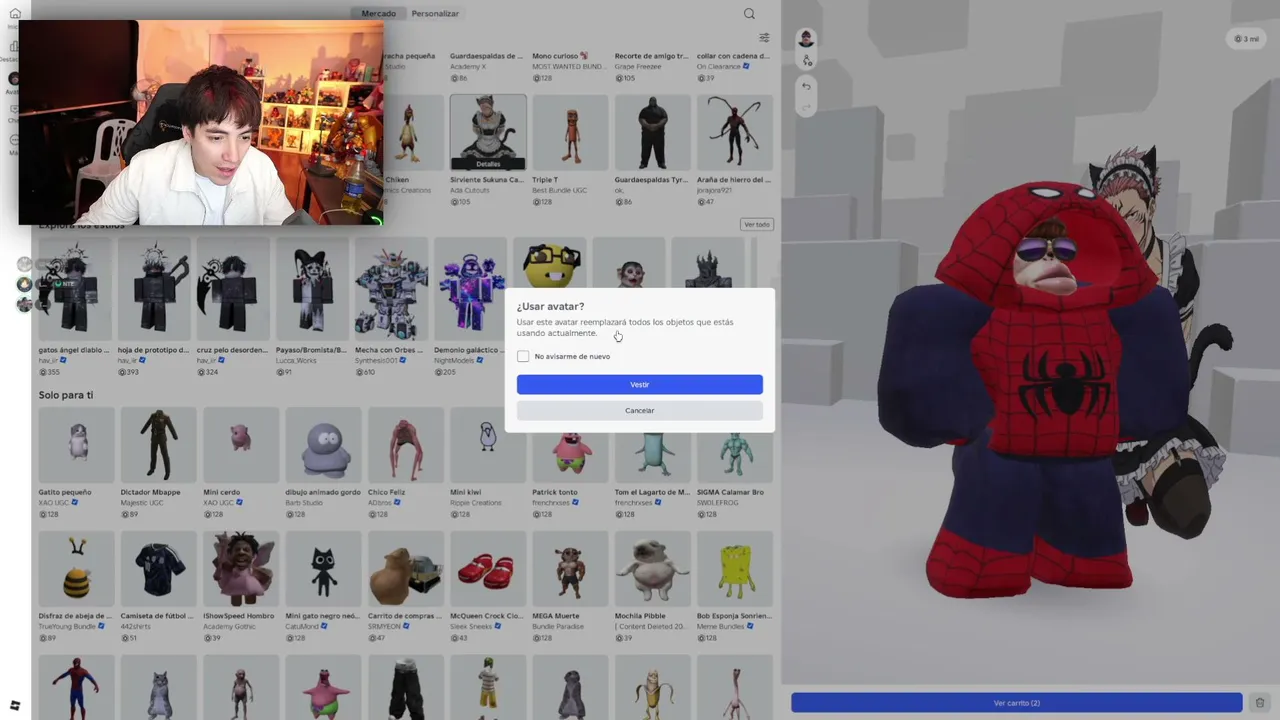This screenshot has width=1280, height=720.
Task: Pick the 'gatos ángel diablo' style thumbnail
Action: pyautogui.click(x=76, y=290)
